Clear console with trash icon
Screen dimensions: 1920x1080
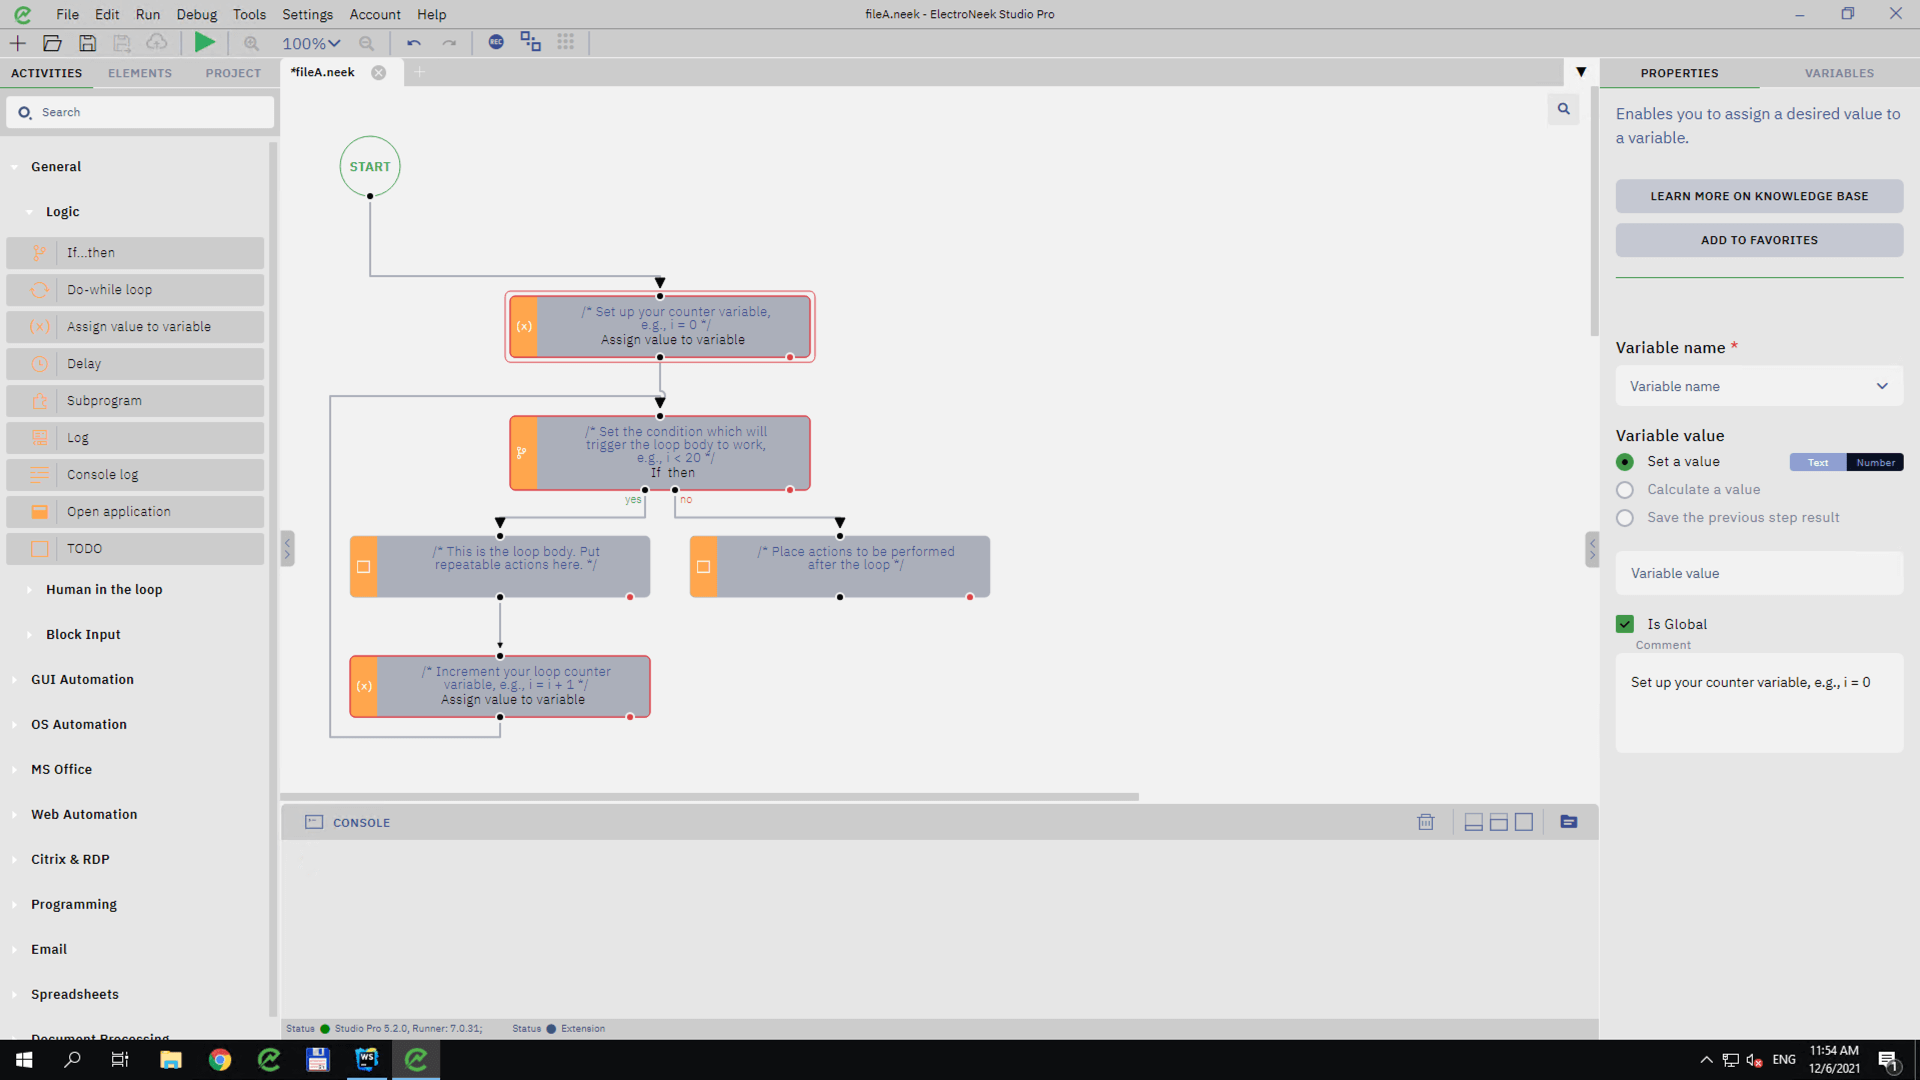click(1425, 822)
